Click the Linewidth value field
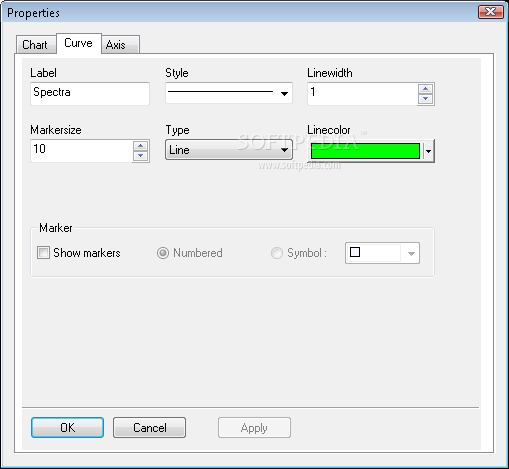The height and width of the screenshot is (469, 509). [362, 94]
